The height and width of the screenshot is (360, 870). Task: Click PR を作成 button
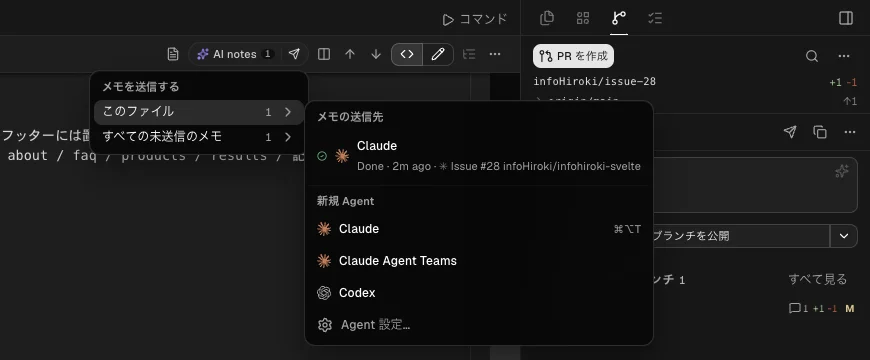[x=573, y=56]
